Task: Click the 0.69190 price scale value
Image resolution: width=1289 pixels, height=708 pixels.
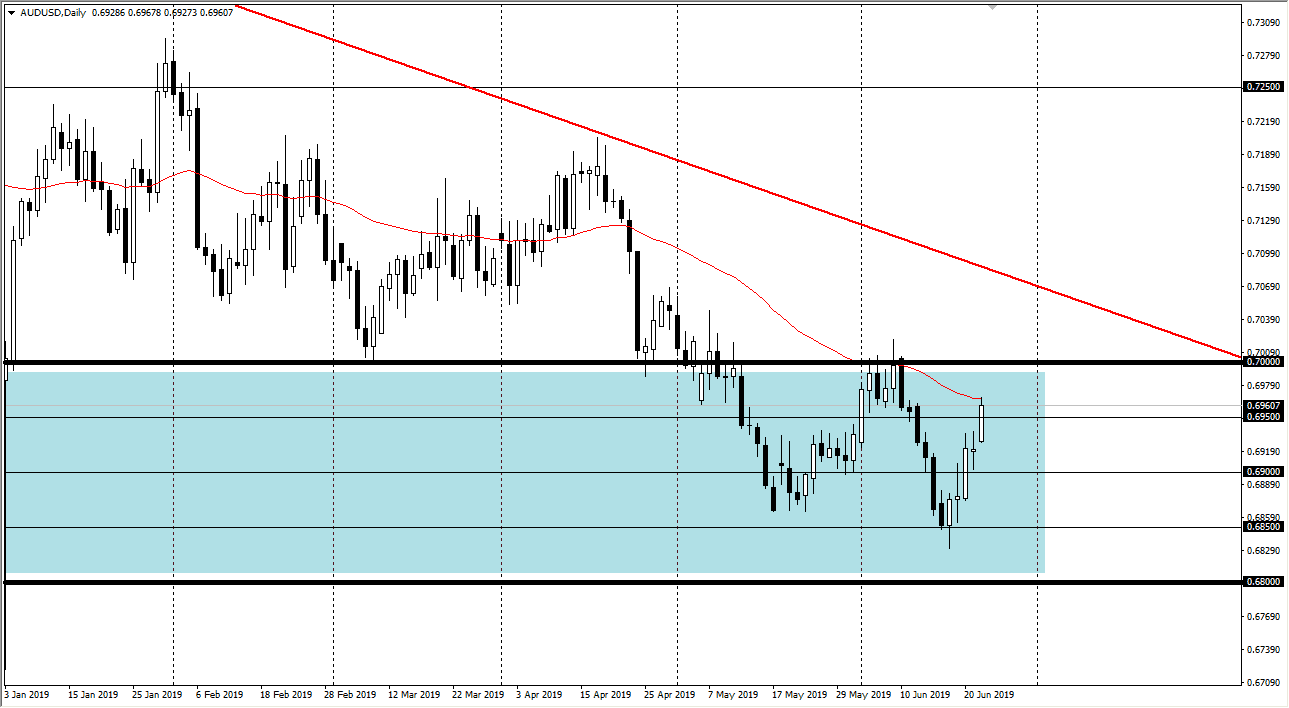Action: 1264,451
